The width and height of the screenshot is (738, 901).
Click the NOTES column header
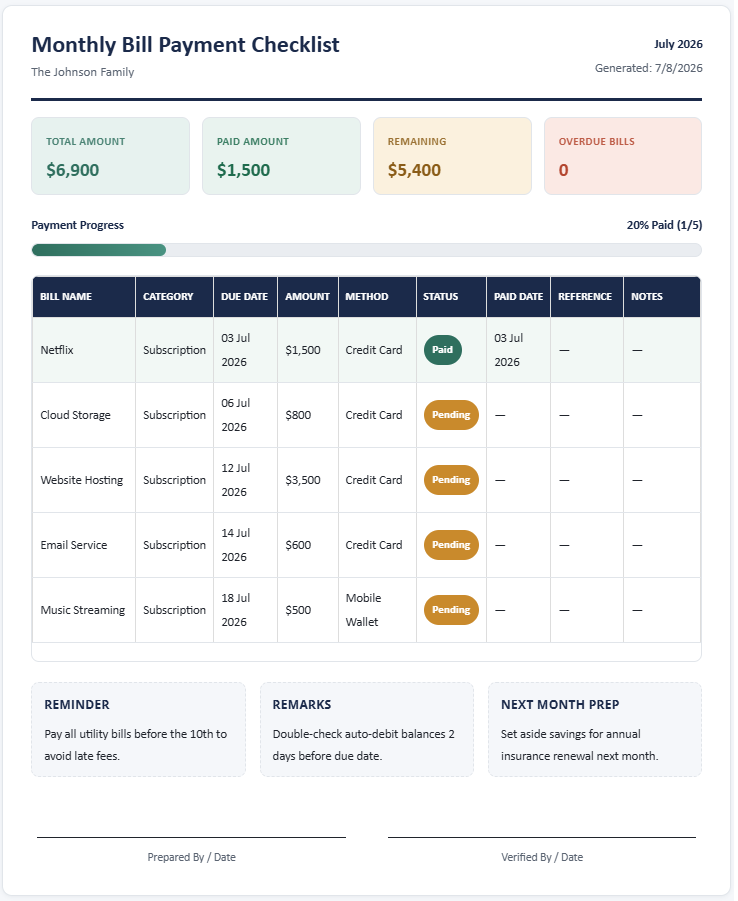pyautogui.click(x=662, y=297)
